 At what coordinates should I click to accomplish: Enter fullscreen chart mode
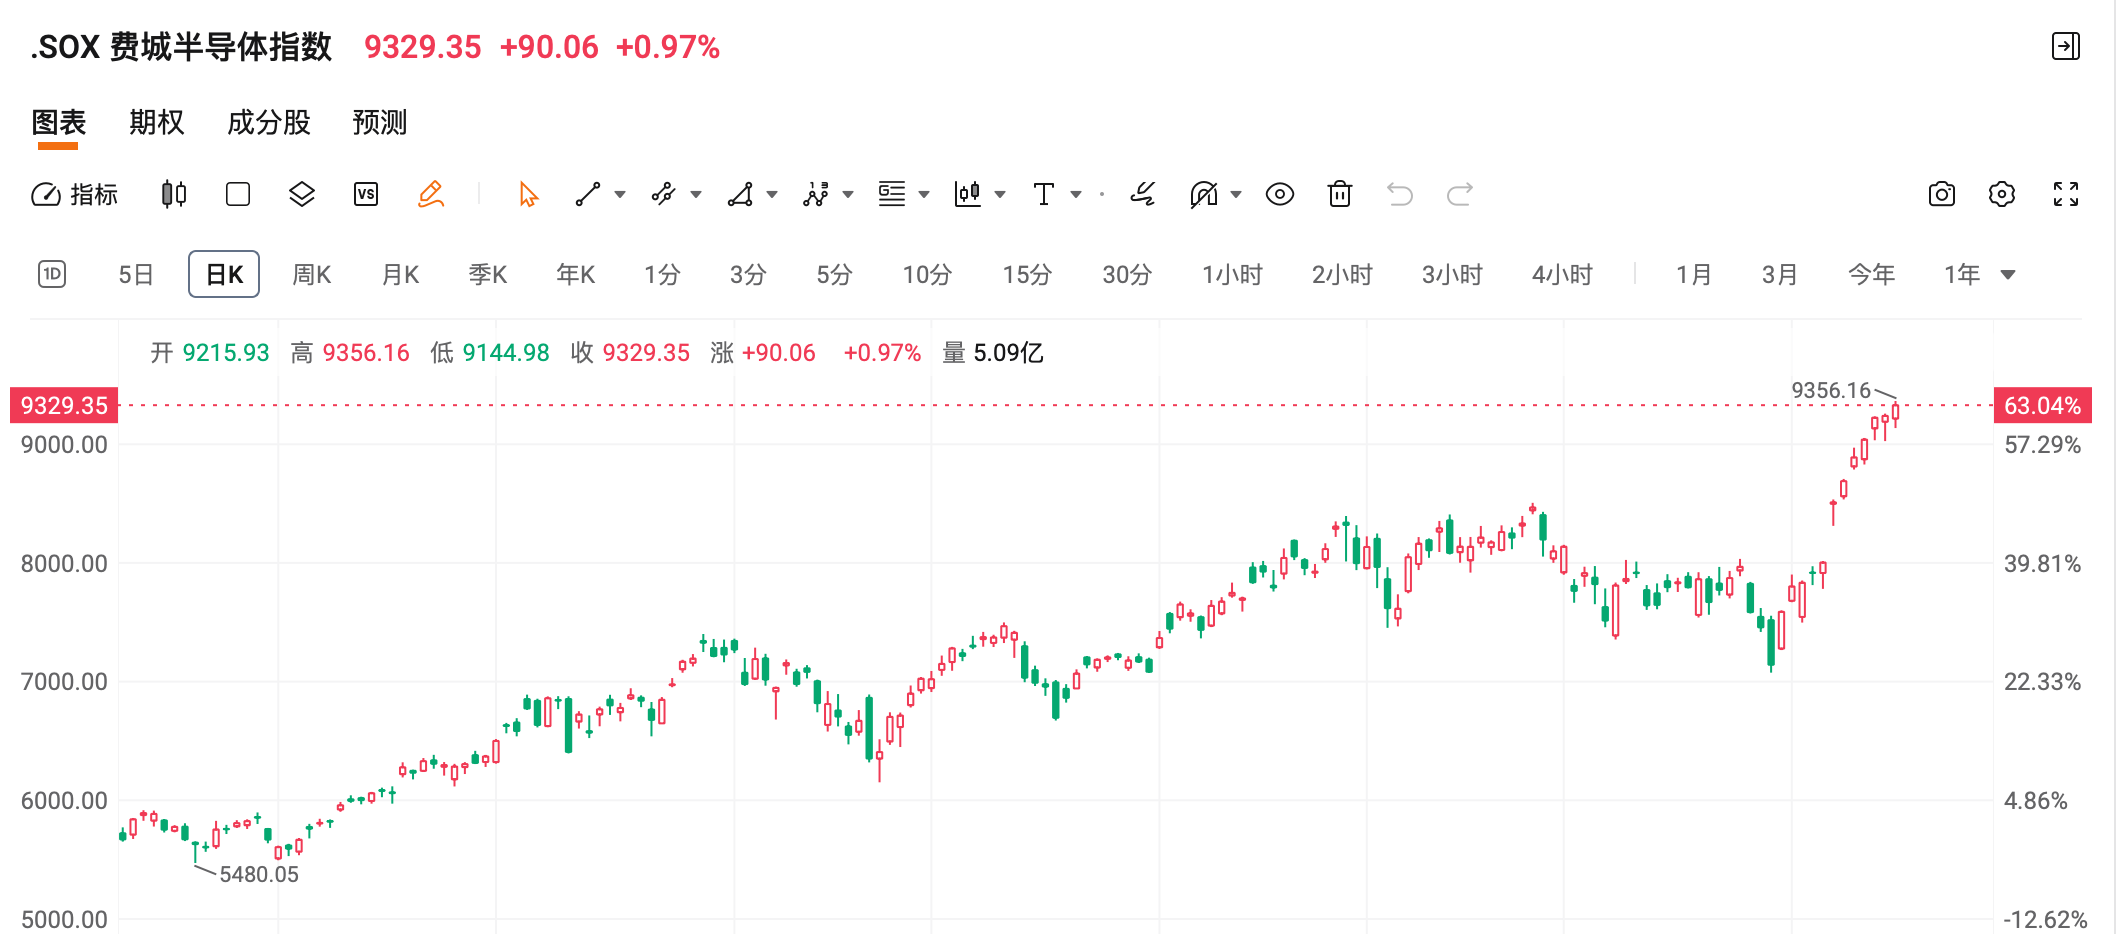click(2066, 194)
